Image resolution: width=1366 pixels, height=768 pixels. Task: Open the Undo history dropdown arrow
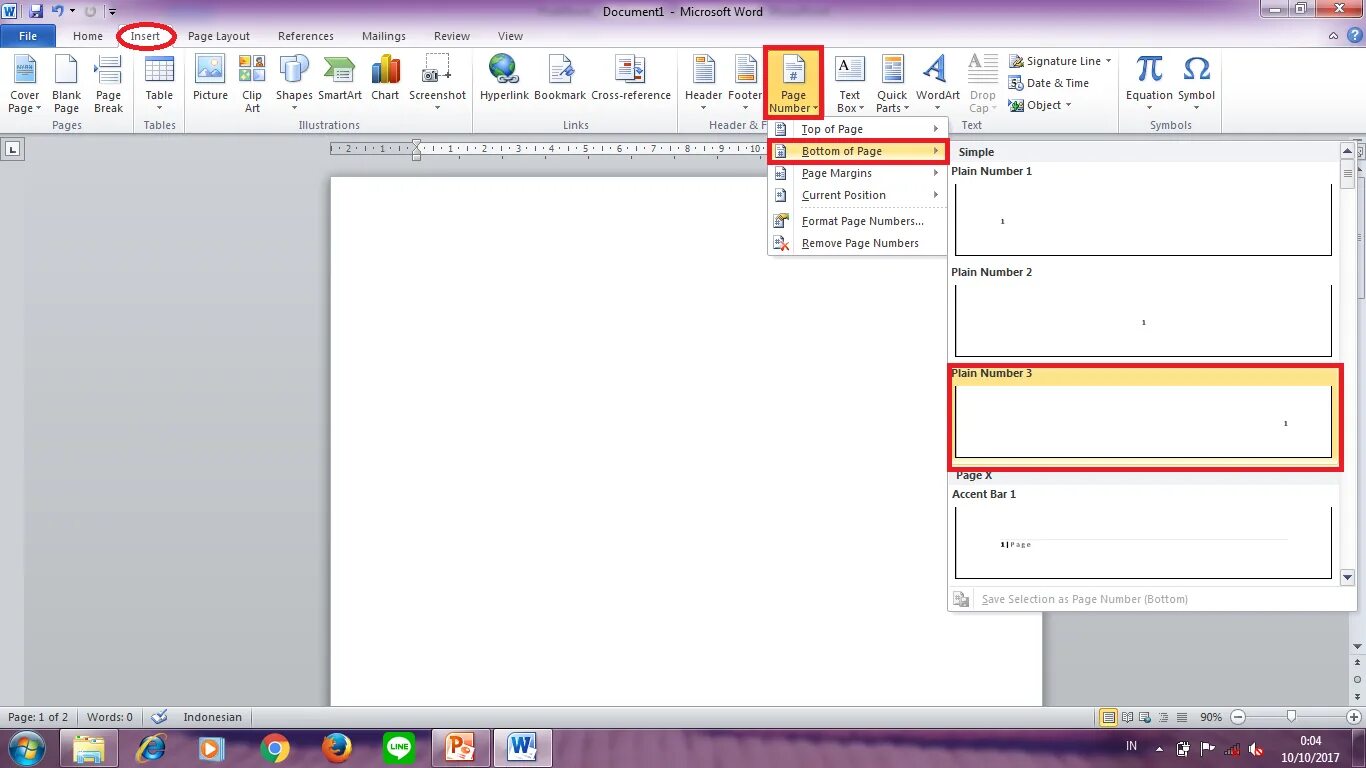coord(72,11)
